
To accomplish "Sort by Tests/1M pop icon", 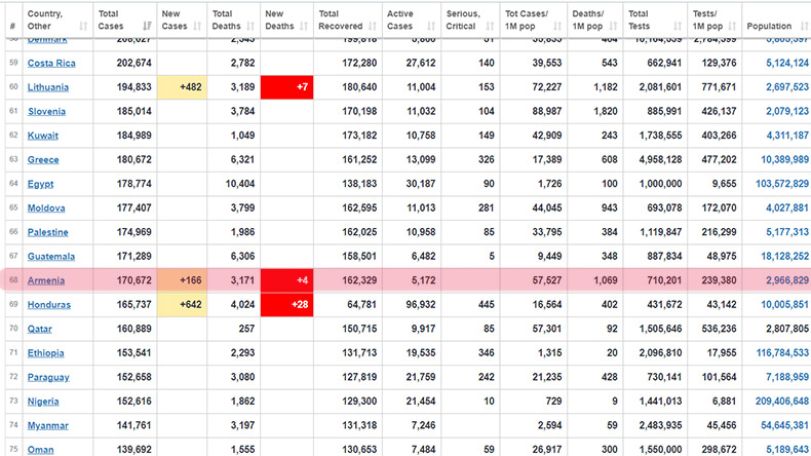I will [x=732, y=26].
